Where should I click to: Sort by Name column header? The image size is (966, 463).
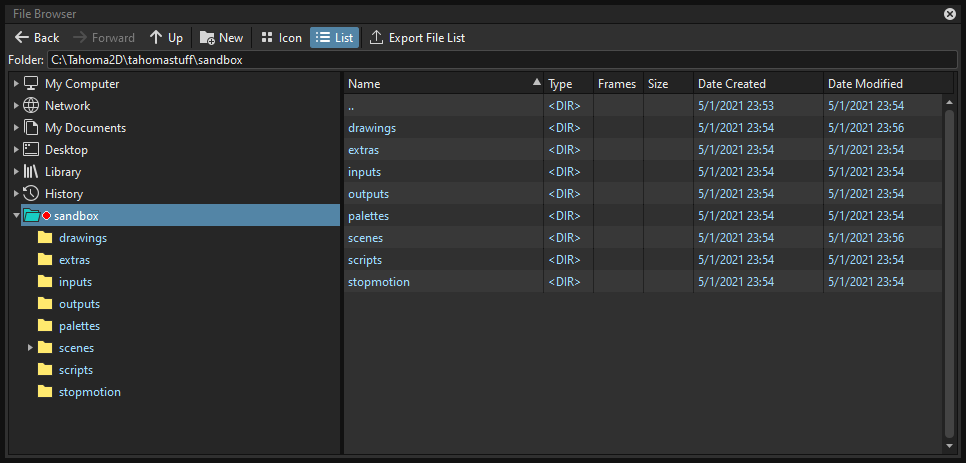(444, 84)
